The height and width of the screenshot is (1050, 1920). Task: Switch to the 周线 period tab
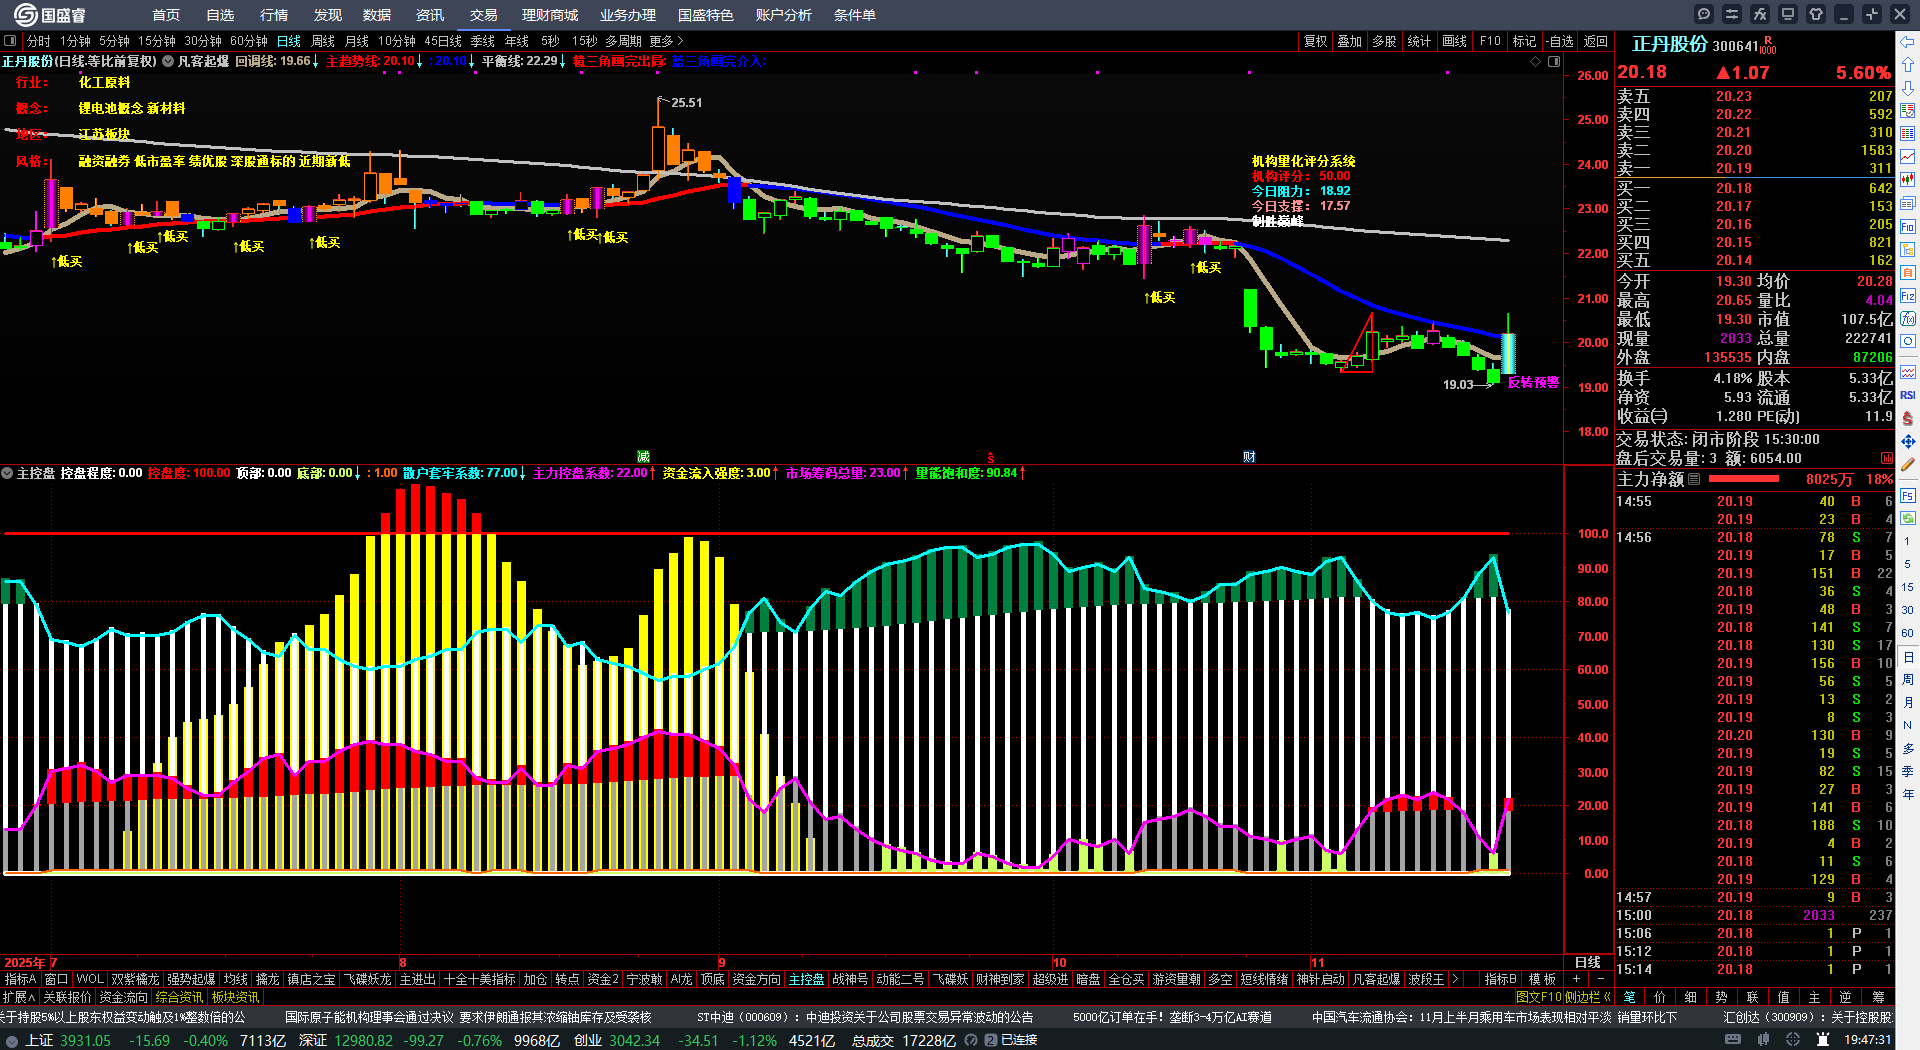click(x=323, y=41)
